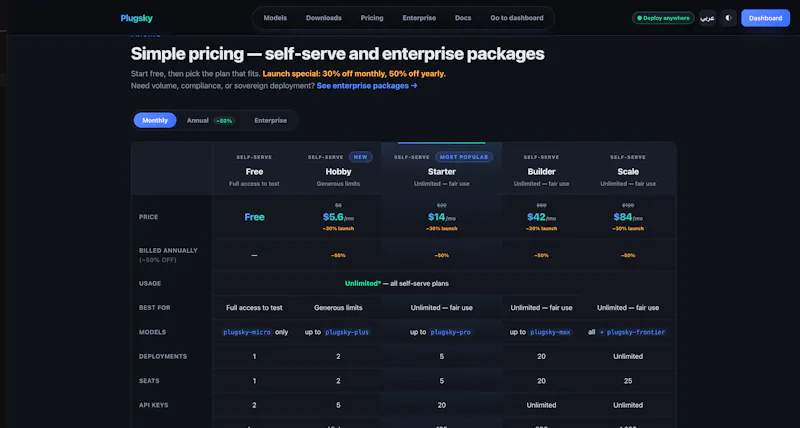
Task: Click Scale's Unlimited deployments cell
Action: (628, 357)
